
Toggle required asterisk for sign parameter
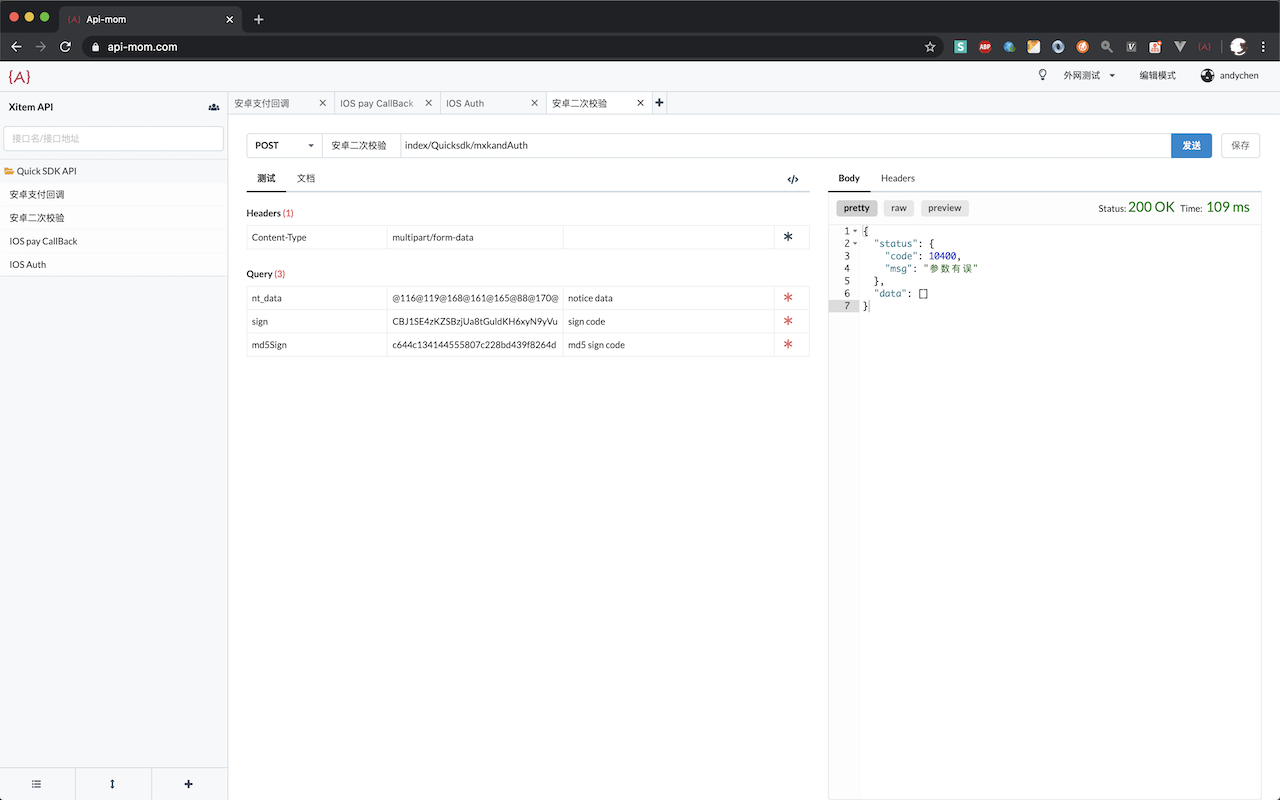pyautogui.click(x=788, y=321)
